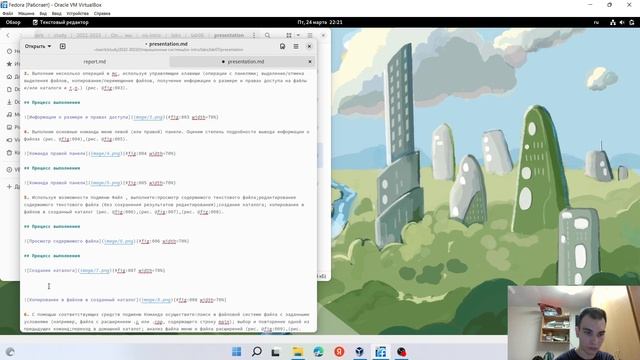Open Windows Start menu
The width and height of the screenshot is (640, 360).
pyautogui.click(x=236, y=351)
